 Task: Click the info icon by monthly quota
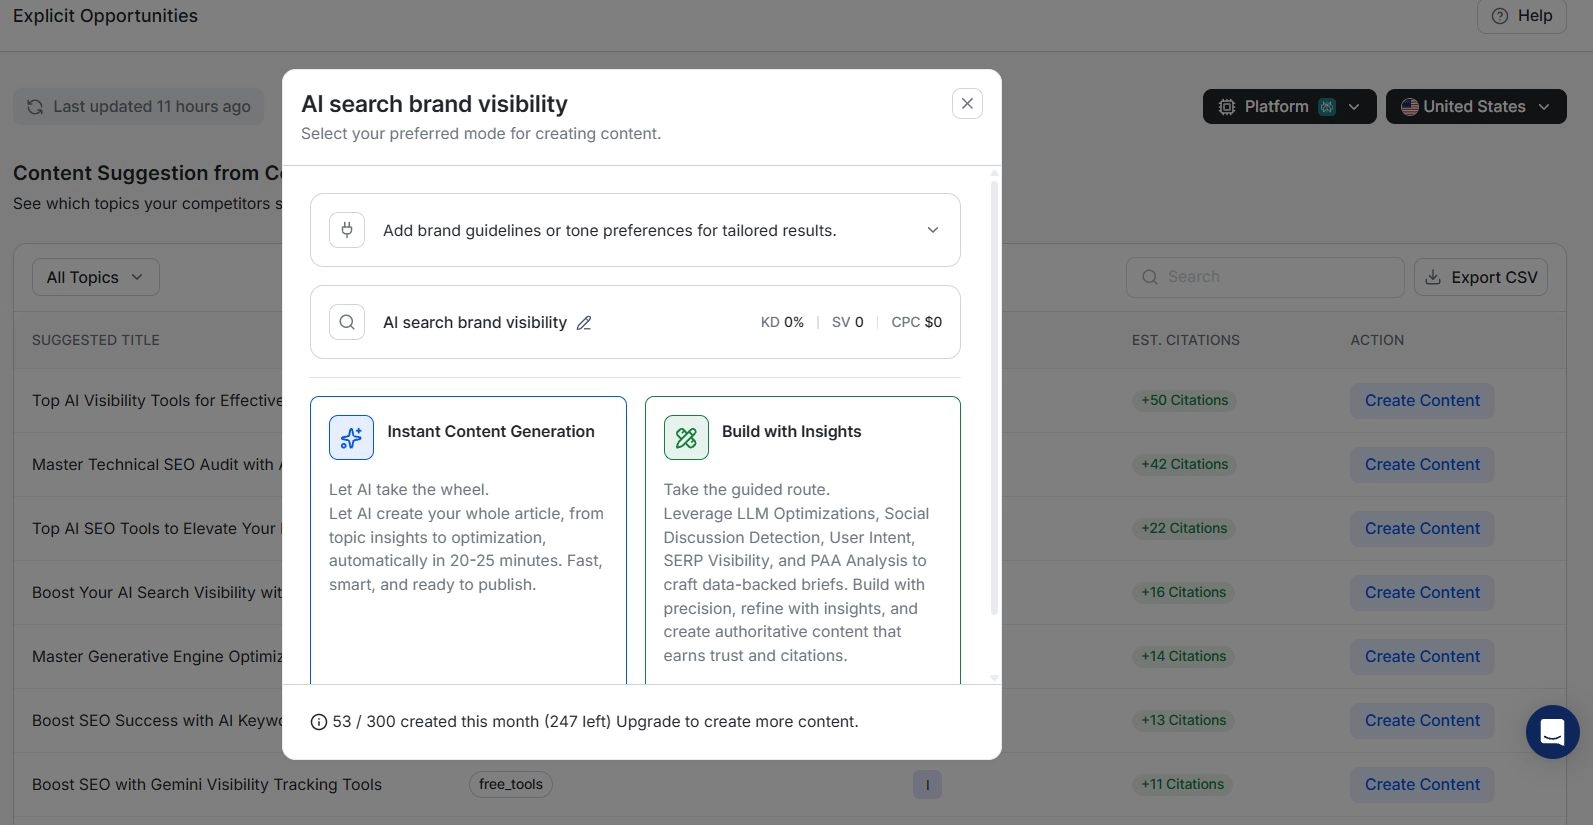319,722
